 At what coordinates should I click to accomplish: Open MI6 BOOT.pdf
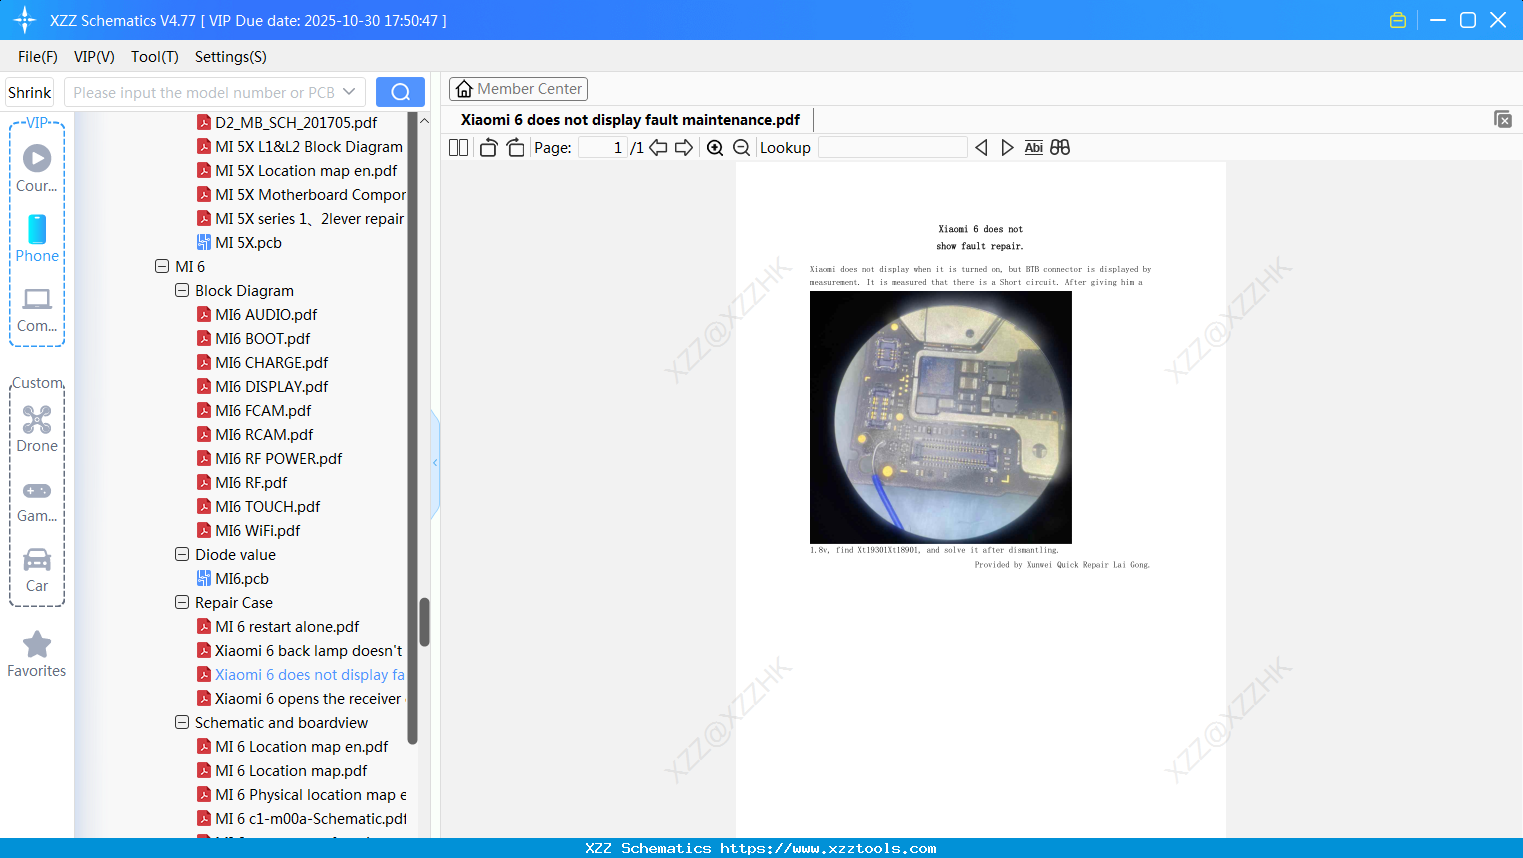263,339
